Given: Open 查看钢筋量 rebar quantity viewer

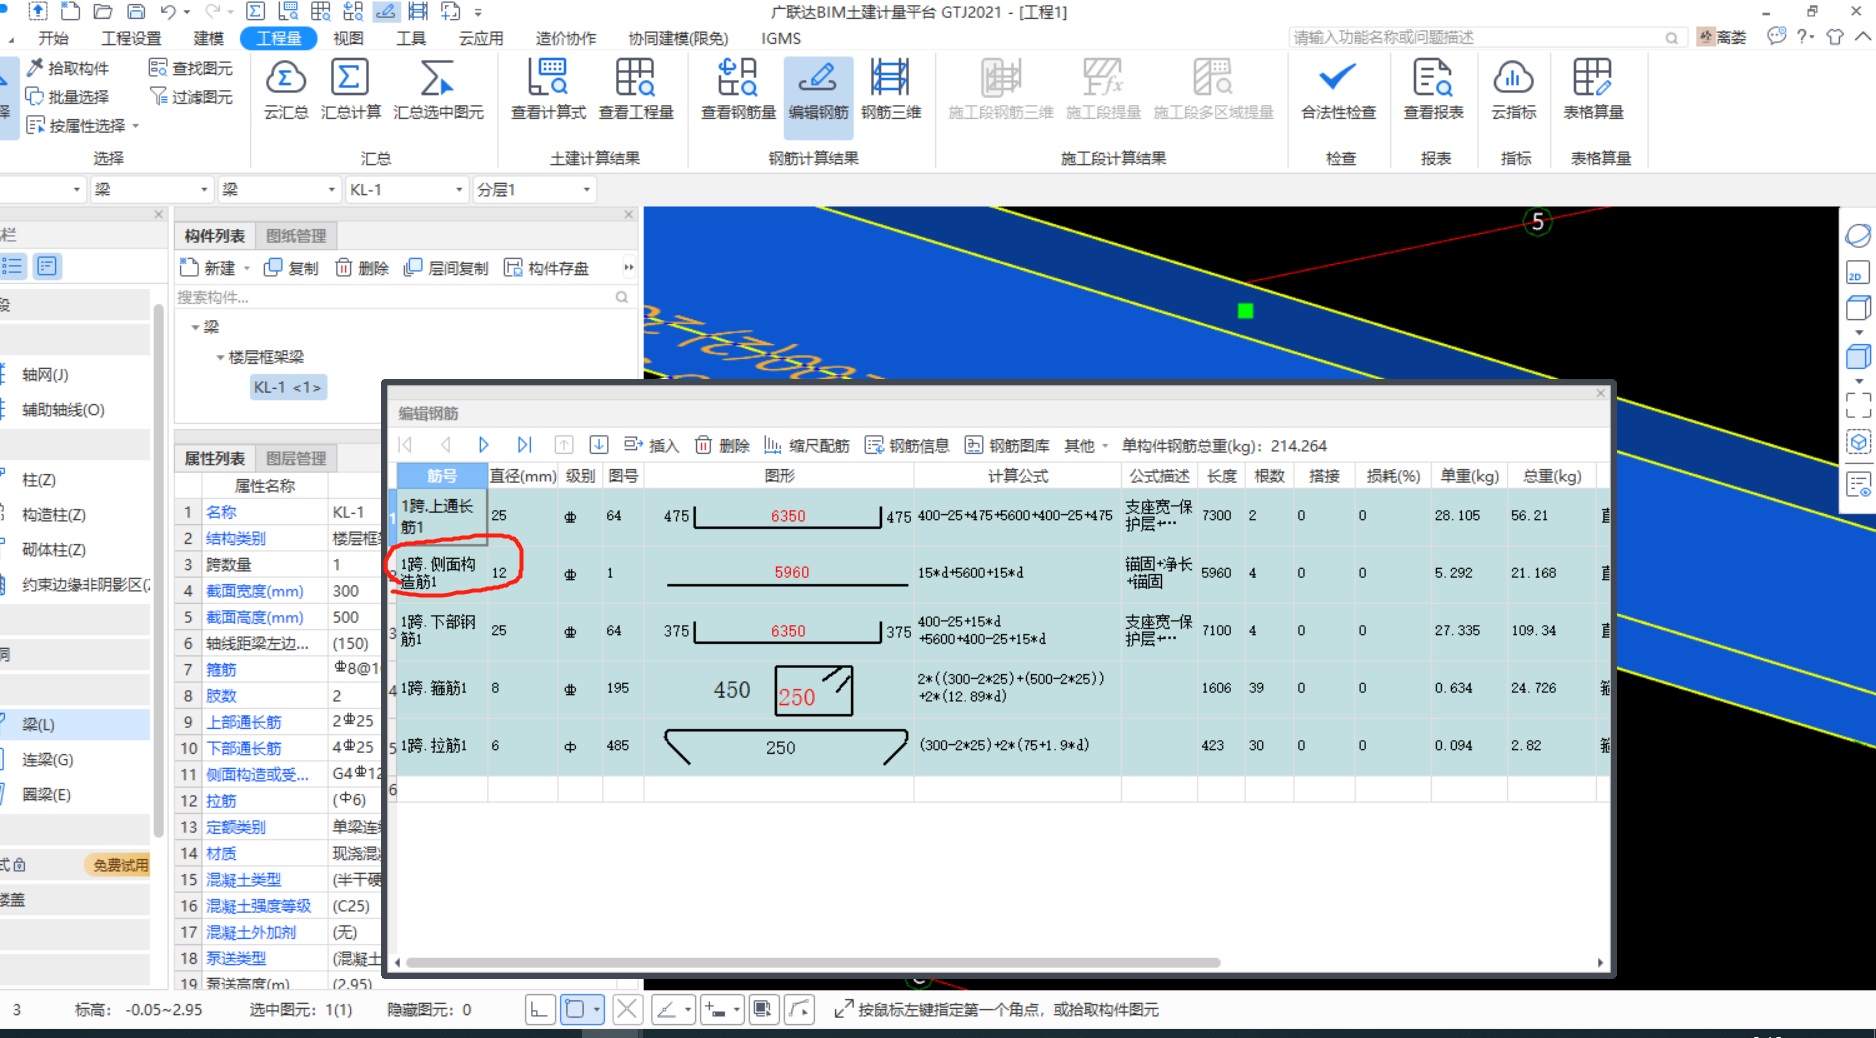Looking at the screenshot, I should pyautogui.click(x=738, y=90).
